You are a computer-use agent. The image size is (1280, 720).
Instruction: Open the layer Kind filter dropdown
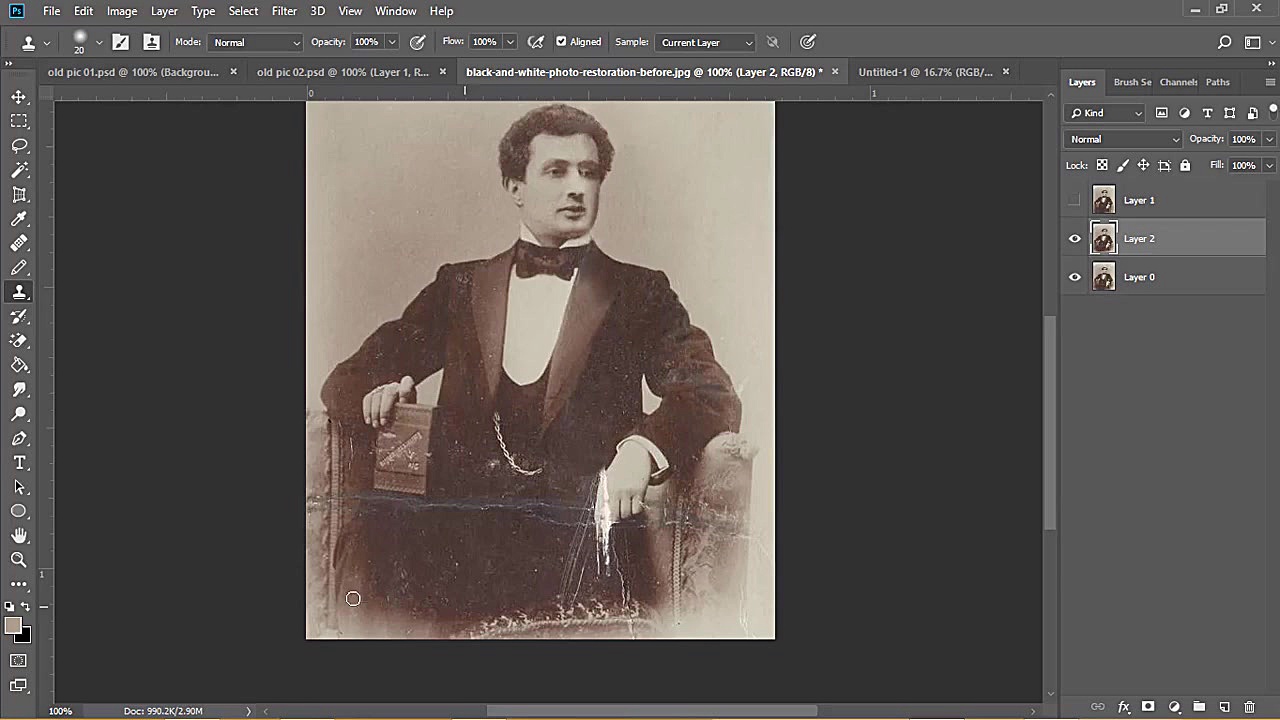(x=1106, y=113)
